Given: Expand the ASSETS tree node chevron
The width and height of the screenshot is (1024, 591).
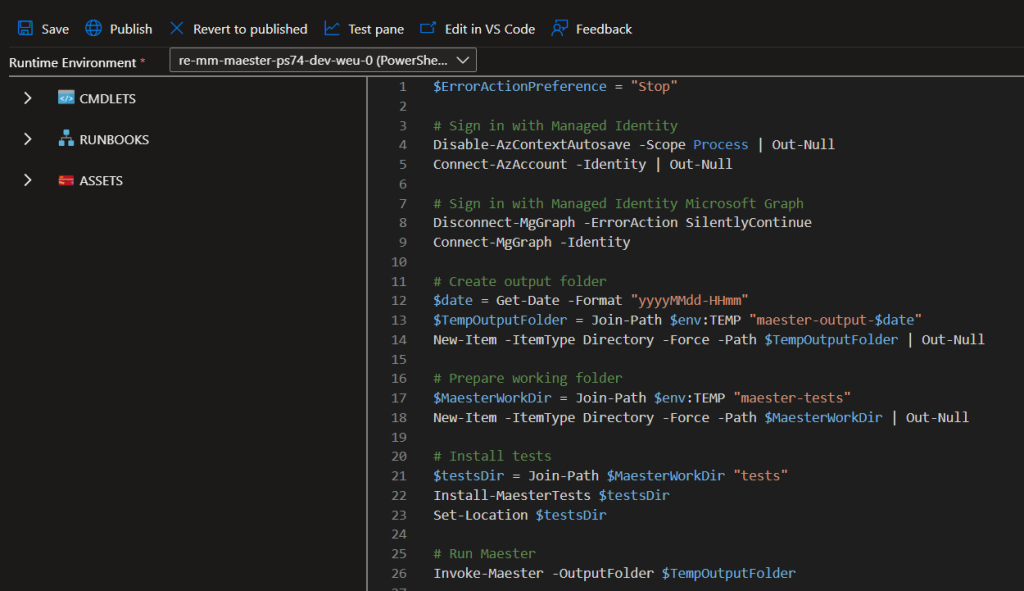Looking at the screenshot, I should (27, 180).
